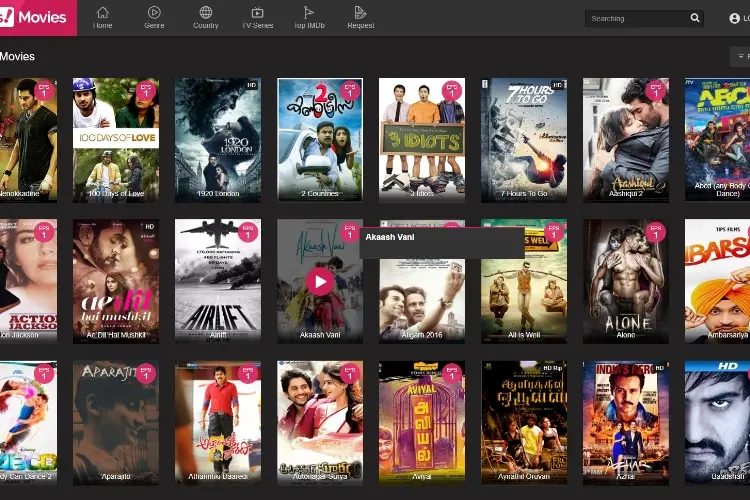
Task: Click the EPS 1 badge on Airlift
Action: point(248,232)
